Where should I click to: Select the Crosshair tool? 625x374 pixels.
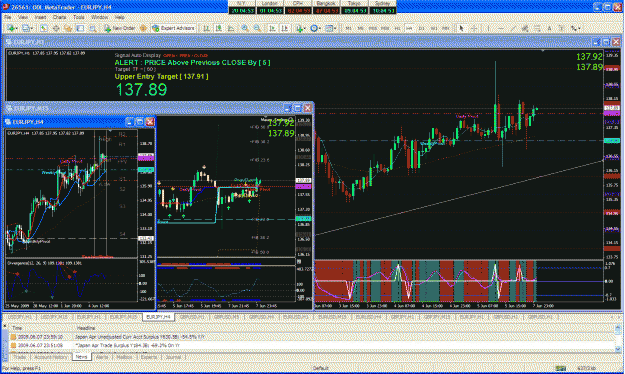click(x=474, y=28)
